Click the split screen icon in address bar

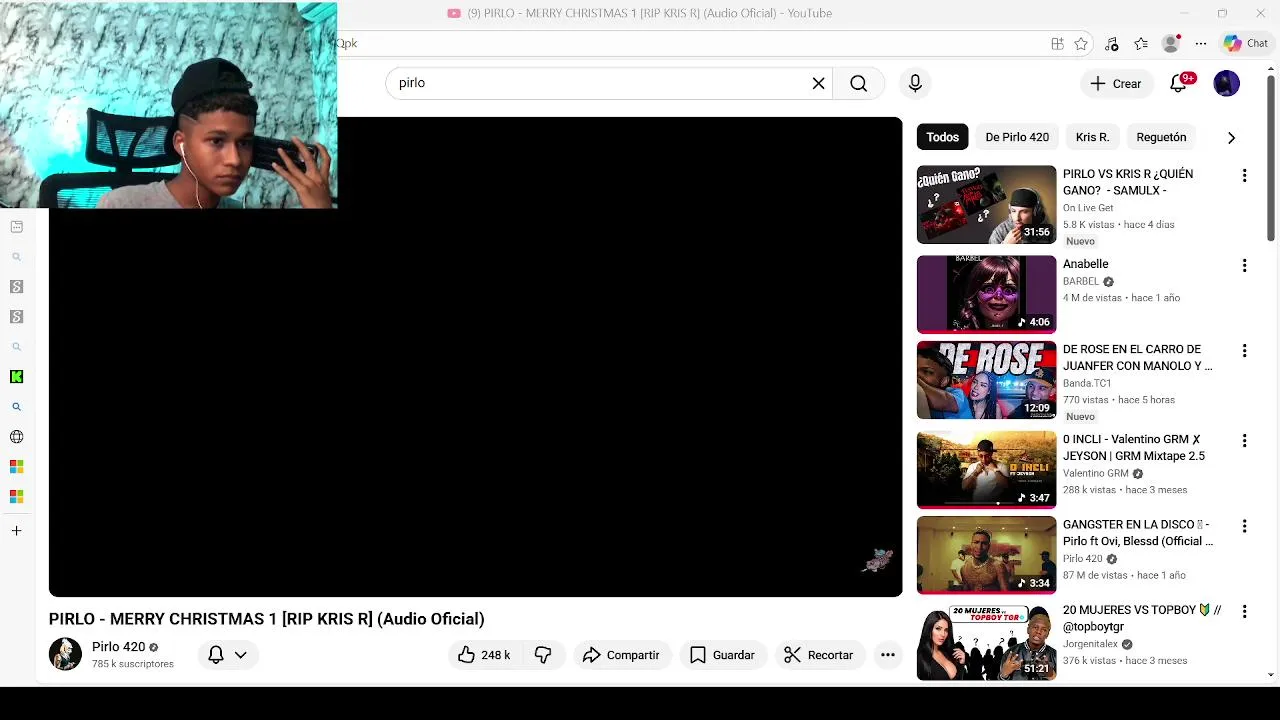pyautogui.click(x=1057, y=43)
